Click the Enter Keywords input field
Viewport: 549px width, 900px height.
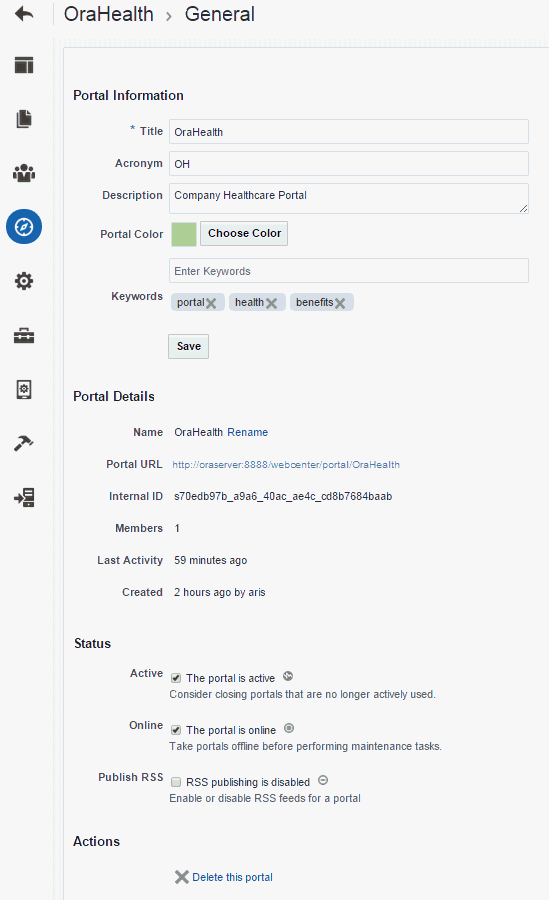[349, 270]
